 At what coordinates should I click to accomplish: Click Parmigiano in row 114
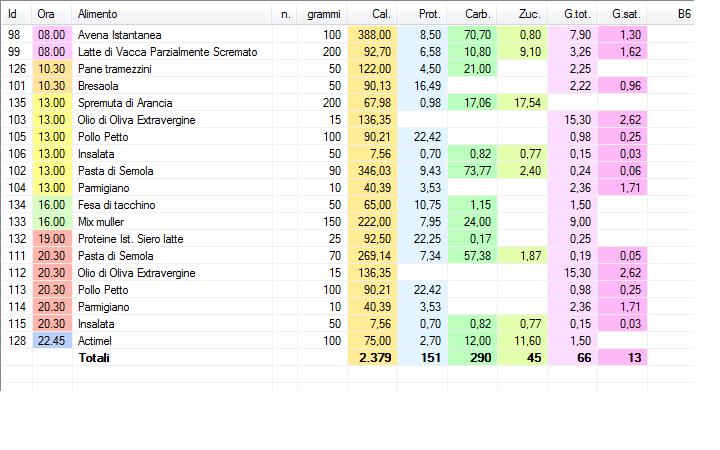103,307
